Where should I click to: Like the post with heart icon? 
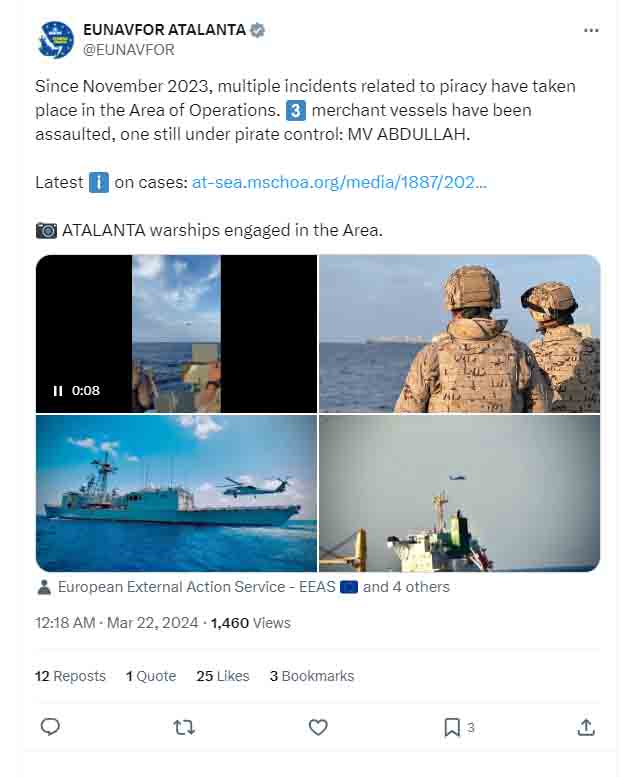click(318, 727)
